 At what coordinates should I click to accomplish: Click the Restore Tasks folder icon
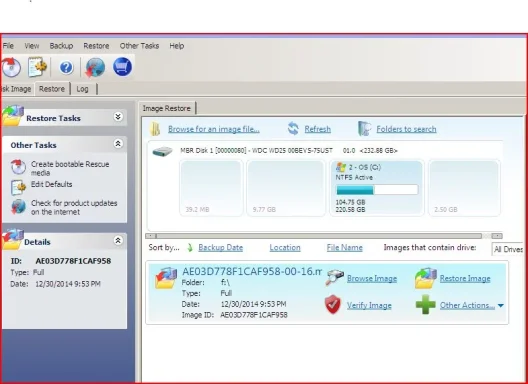pyautogui.click(x=12, y=116)
